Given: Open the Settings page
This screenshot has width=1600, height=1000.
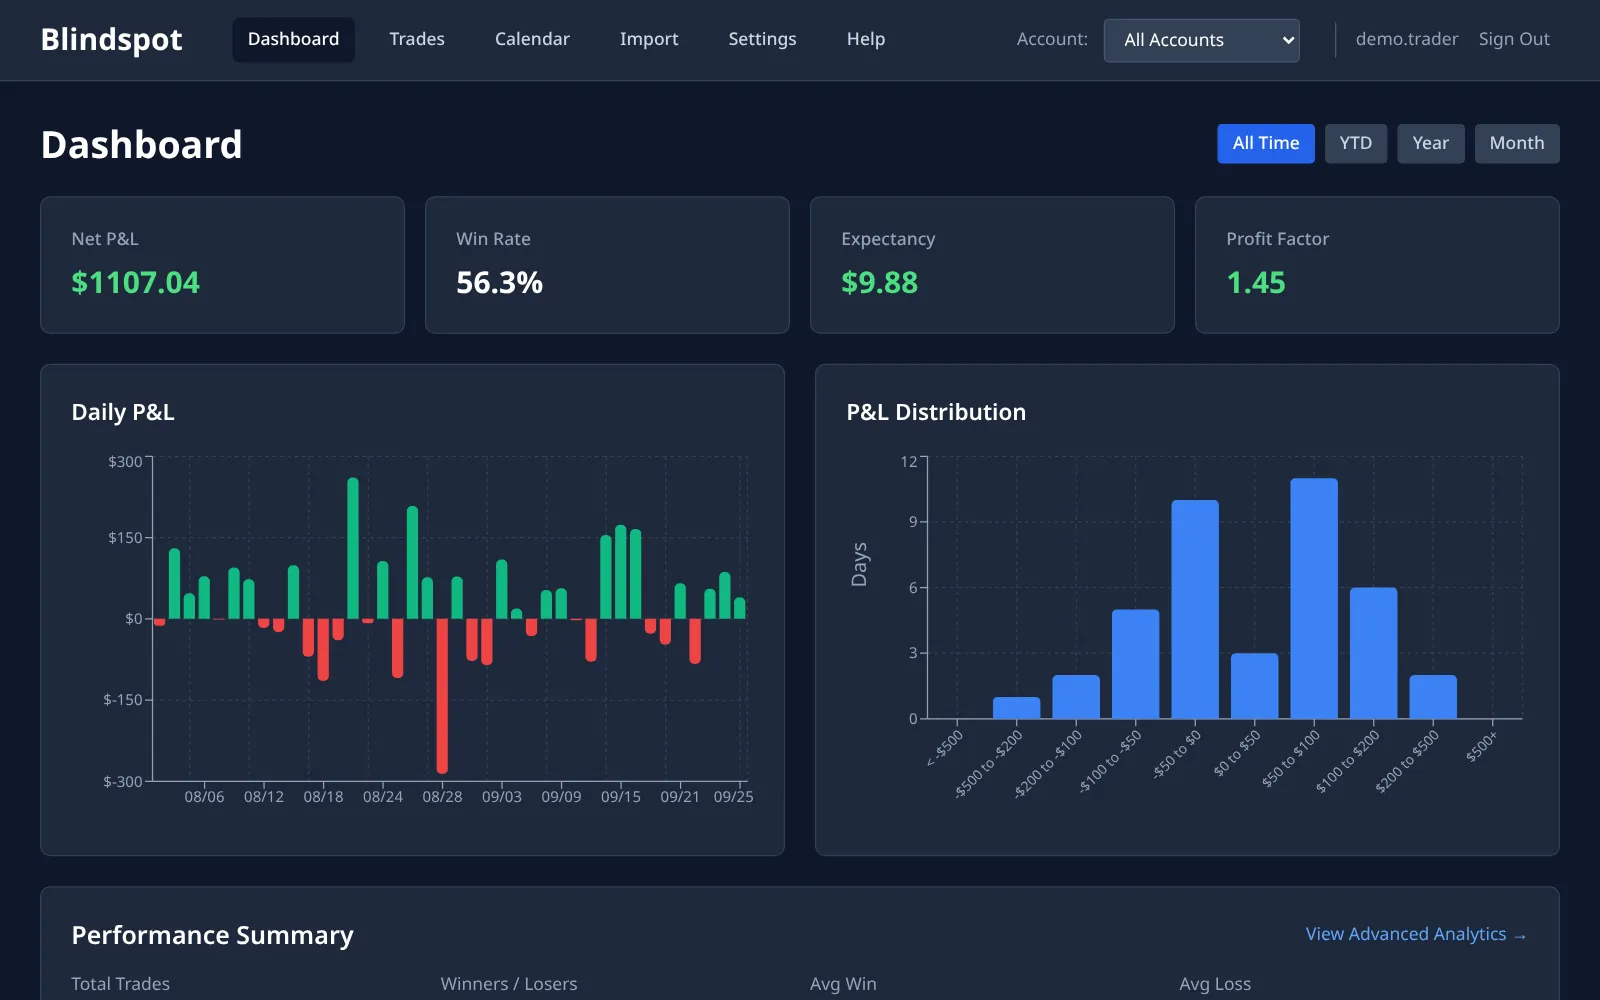Looking at the screenshot, I should (762, 39).
